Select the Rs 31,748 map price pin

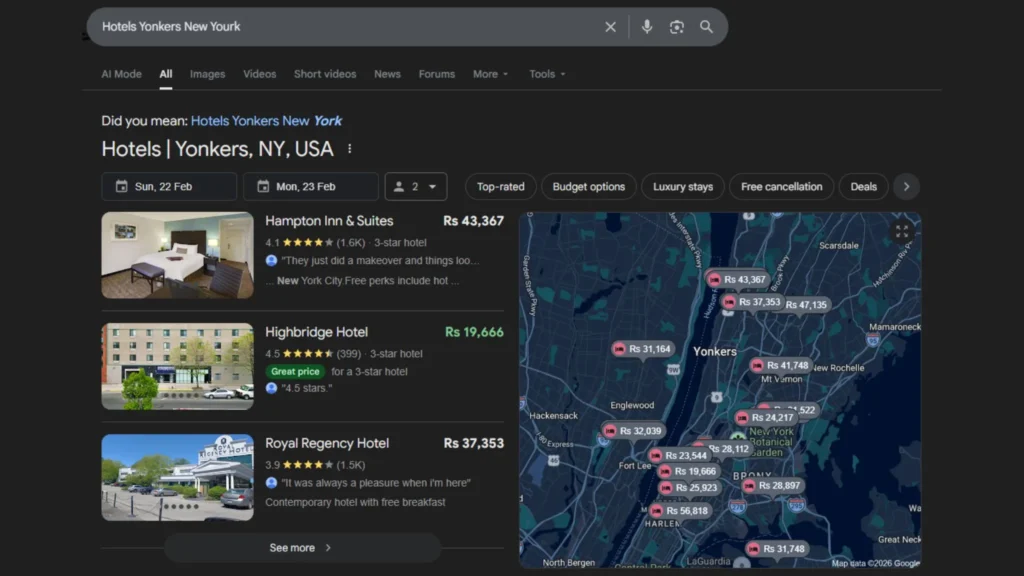click(x=776, y=549)
